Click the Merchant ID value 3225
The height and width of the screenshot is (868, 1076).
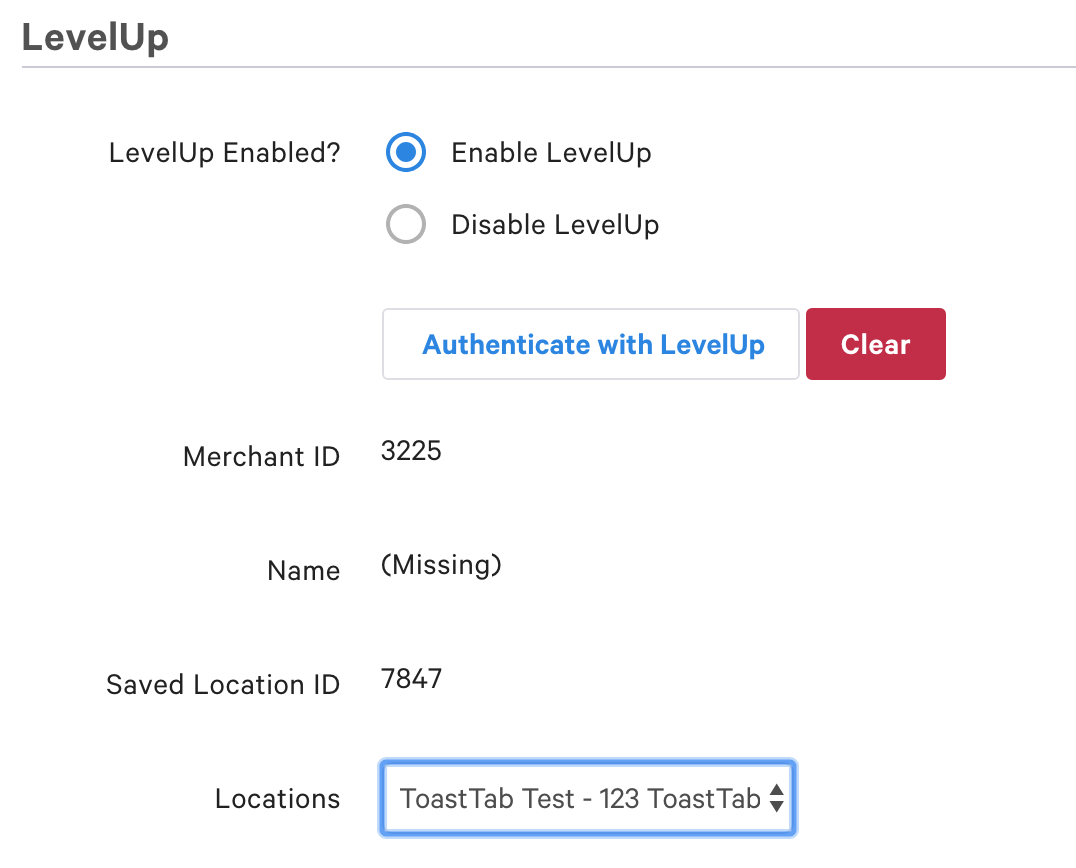[x=411, y=451]
